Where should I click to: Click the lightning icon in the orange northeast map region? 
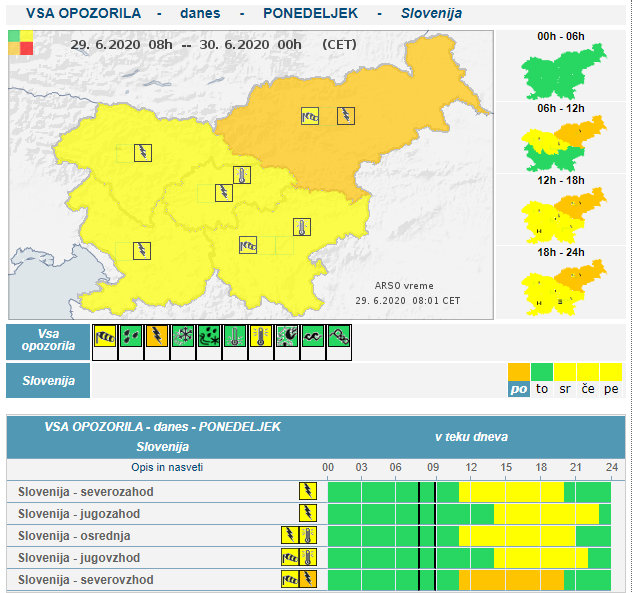(346, 115)
